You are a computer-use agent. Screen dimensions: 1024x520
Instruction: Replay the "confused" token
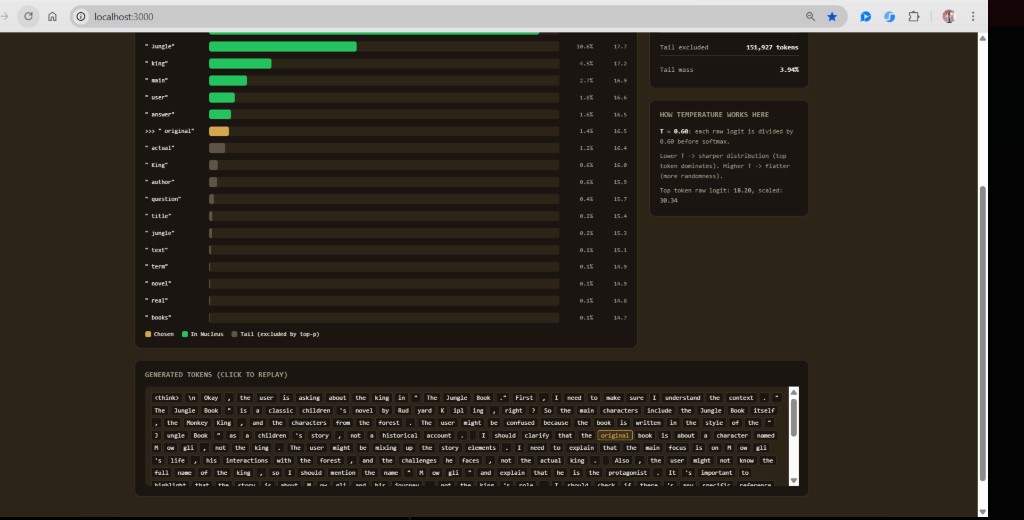click(x=520, y=423)
